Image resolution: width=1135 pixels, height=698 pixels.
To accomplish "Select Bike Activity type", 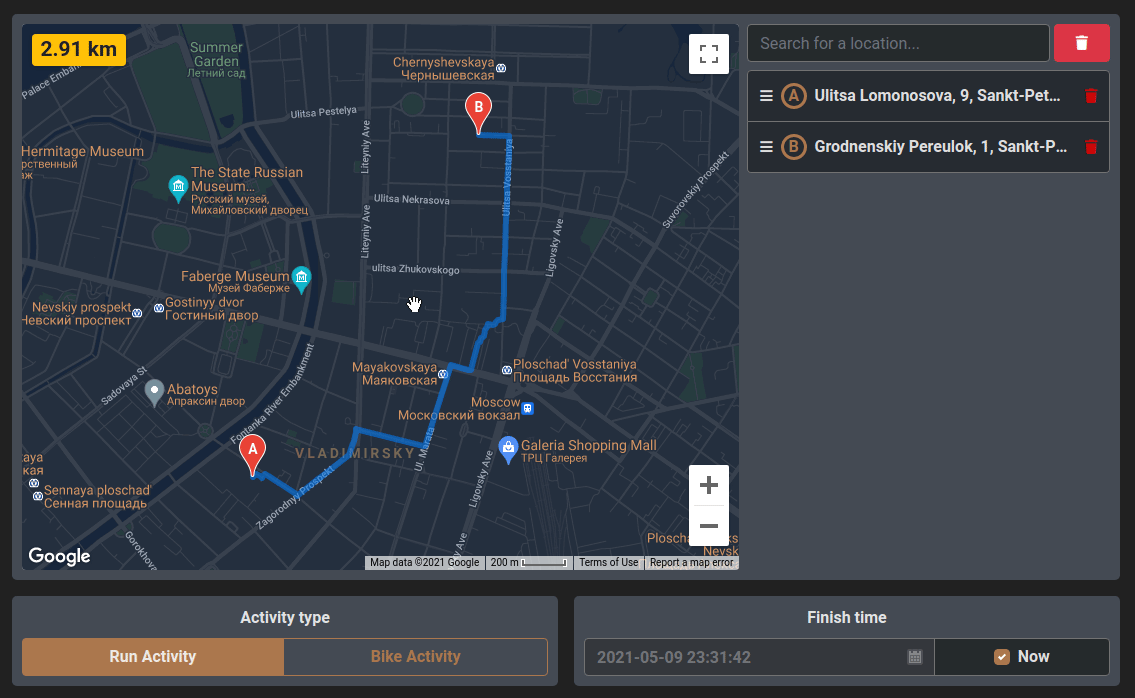I will [415, 657].
